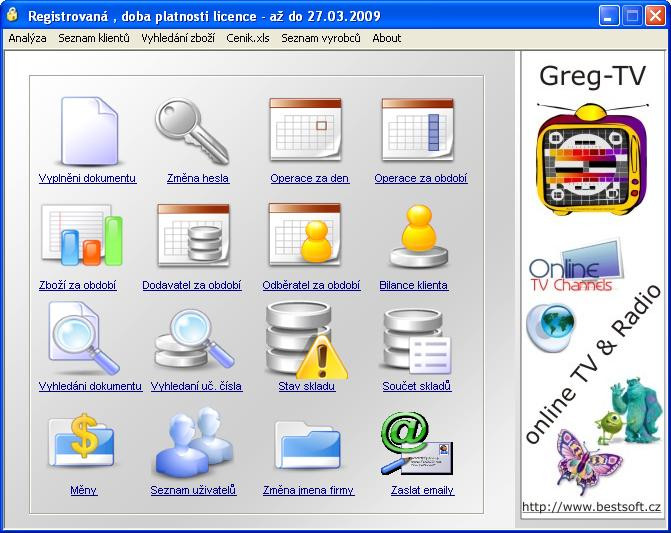671x533 pixels.
Task: Click the Součet skladů link
Action: [417, 386]
